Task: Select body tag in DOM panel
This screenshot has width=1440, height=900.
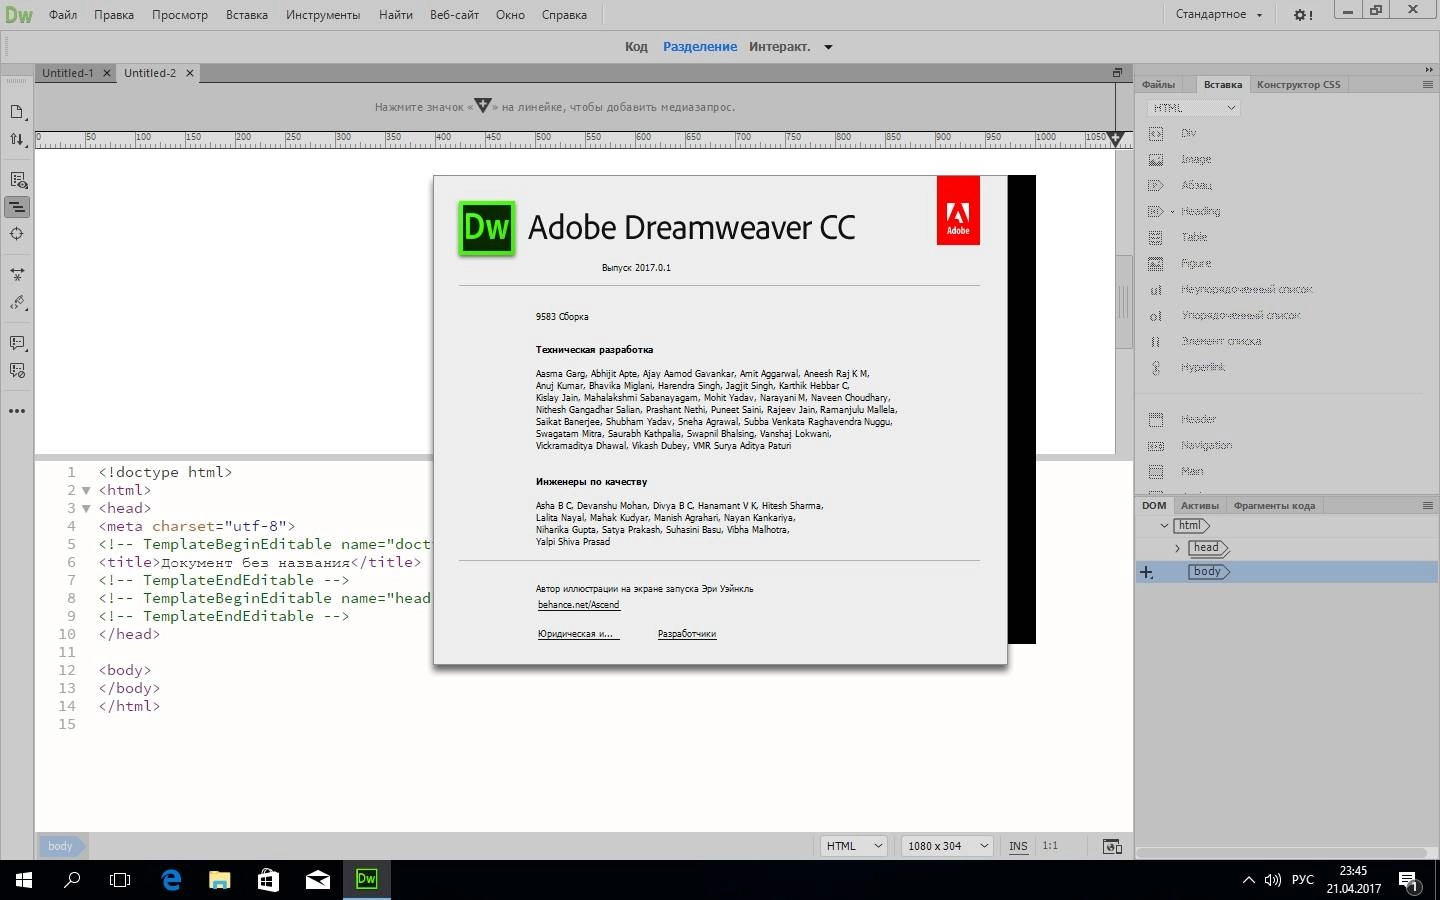Action: pos(1207,572)
